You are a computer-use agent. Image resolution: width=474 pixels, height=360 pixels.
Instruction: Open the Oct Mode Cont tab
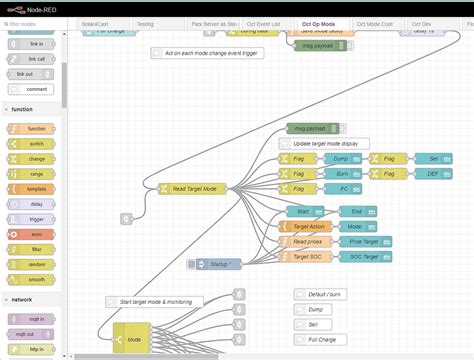[x=375, y=24]
